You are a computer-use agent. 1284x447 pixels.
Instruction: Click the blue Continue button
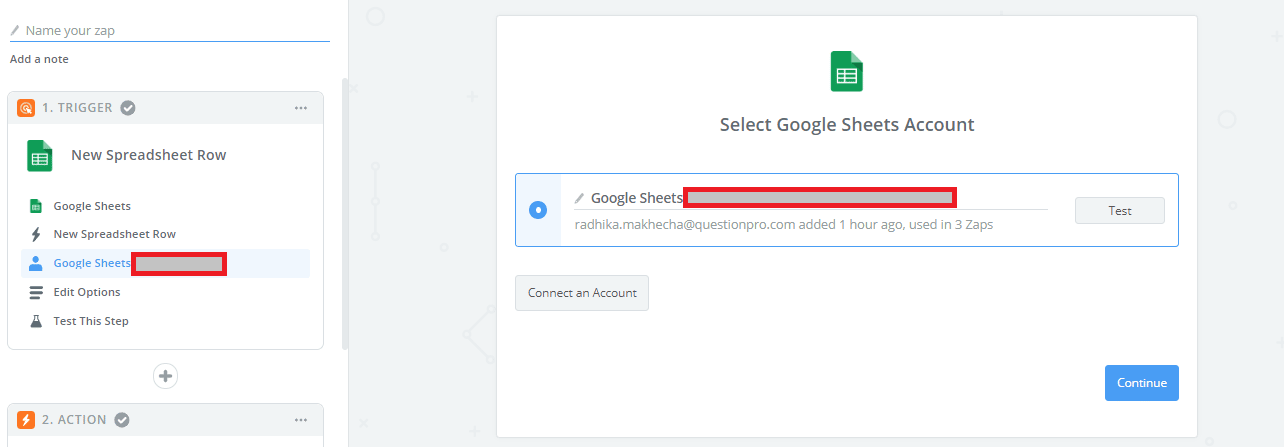(x=1142, y=383)
